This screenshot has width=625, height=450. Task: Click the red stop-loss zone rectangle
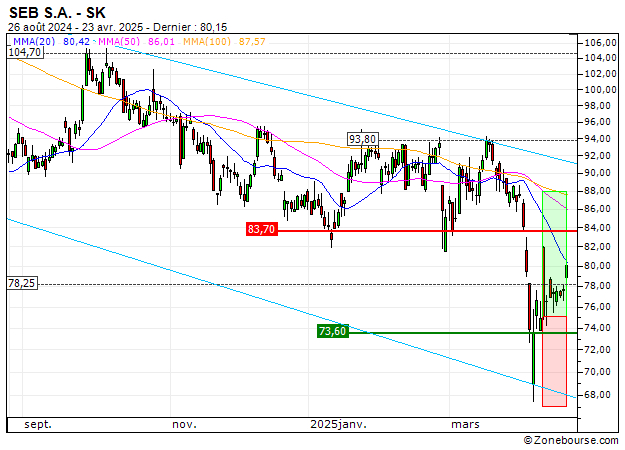coord(554,362)
